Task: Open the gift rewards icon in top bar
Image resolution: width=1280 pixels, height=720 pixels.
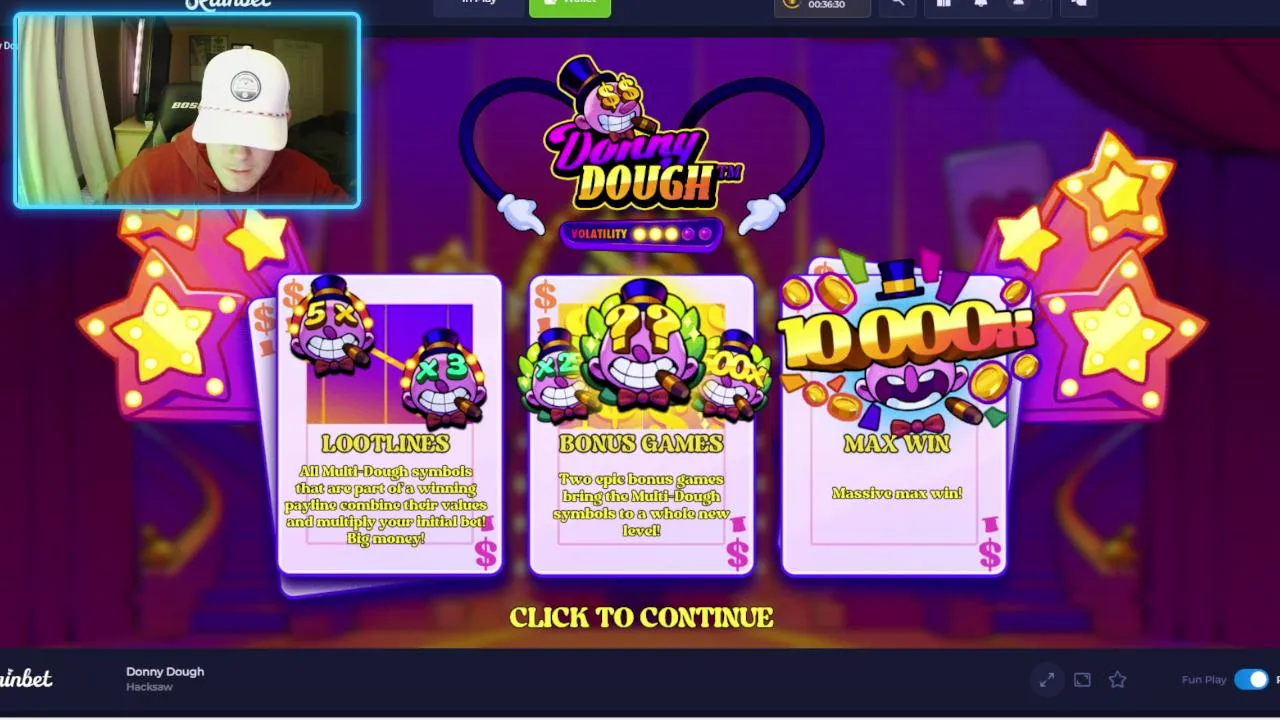Action: 943,5
